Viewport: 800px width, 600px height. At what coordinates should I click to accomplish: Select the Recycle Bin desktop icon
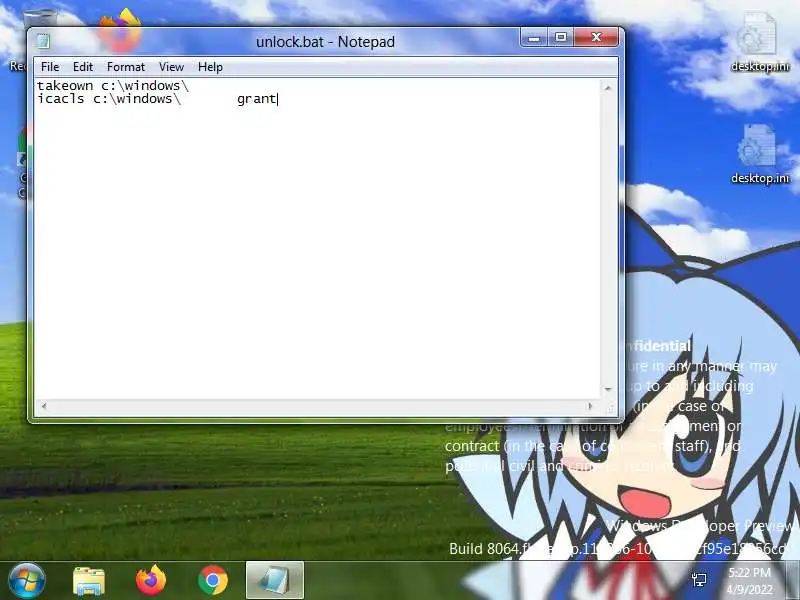click(x=39, y=18)
